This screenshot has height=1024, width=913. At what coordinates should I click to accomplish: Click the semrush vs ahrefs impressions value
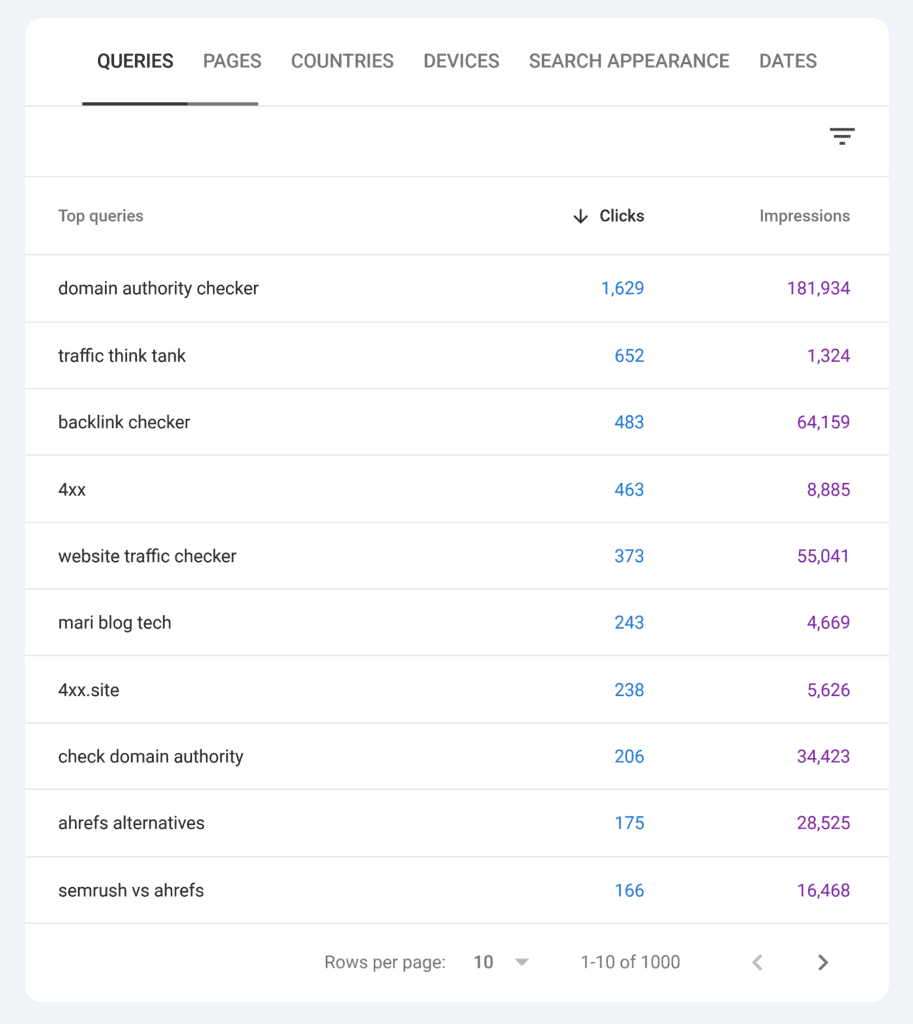(823, 890)
